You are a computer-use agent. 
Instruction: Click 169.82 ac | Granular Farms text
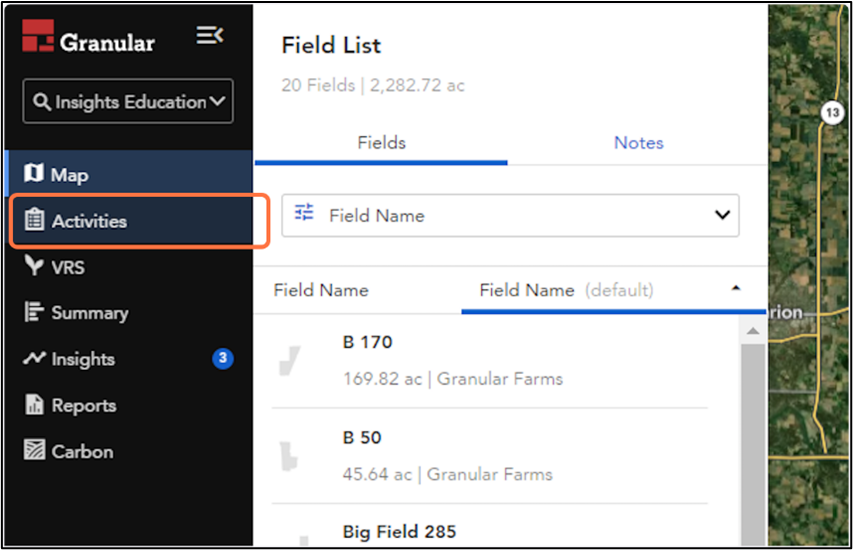pyautogui.click(x=453, y=379)
